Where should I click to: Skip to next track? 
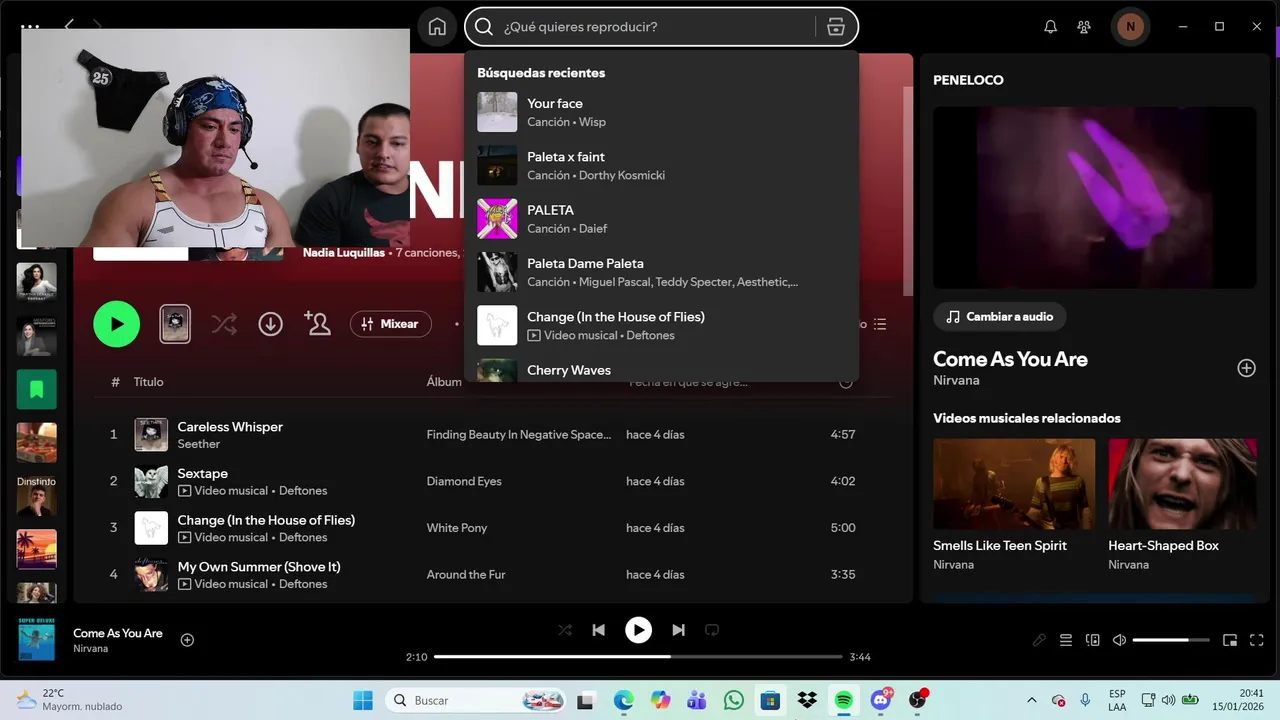click(678, 630)
